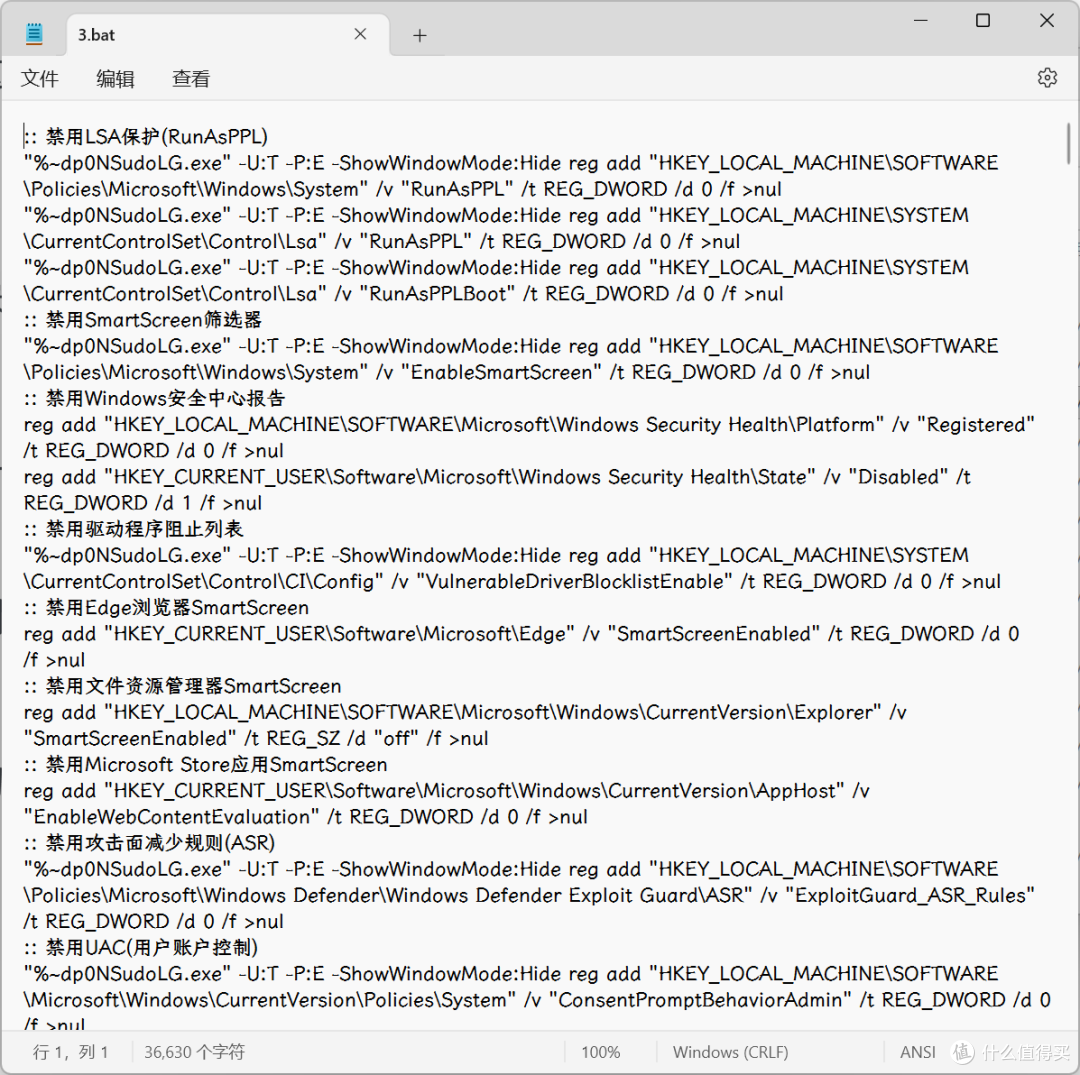1080x1075 pixels.
Task: Click comment line 禁用Windows安全中心报告
Action: [x=154, y=398]
